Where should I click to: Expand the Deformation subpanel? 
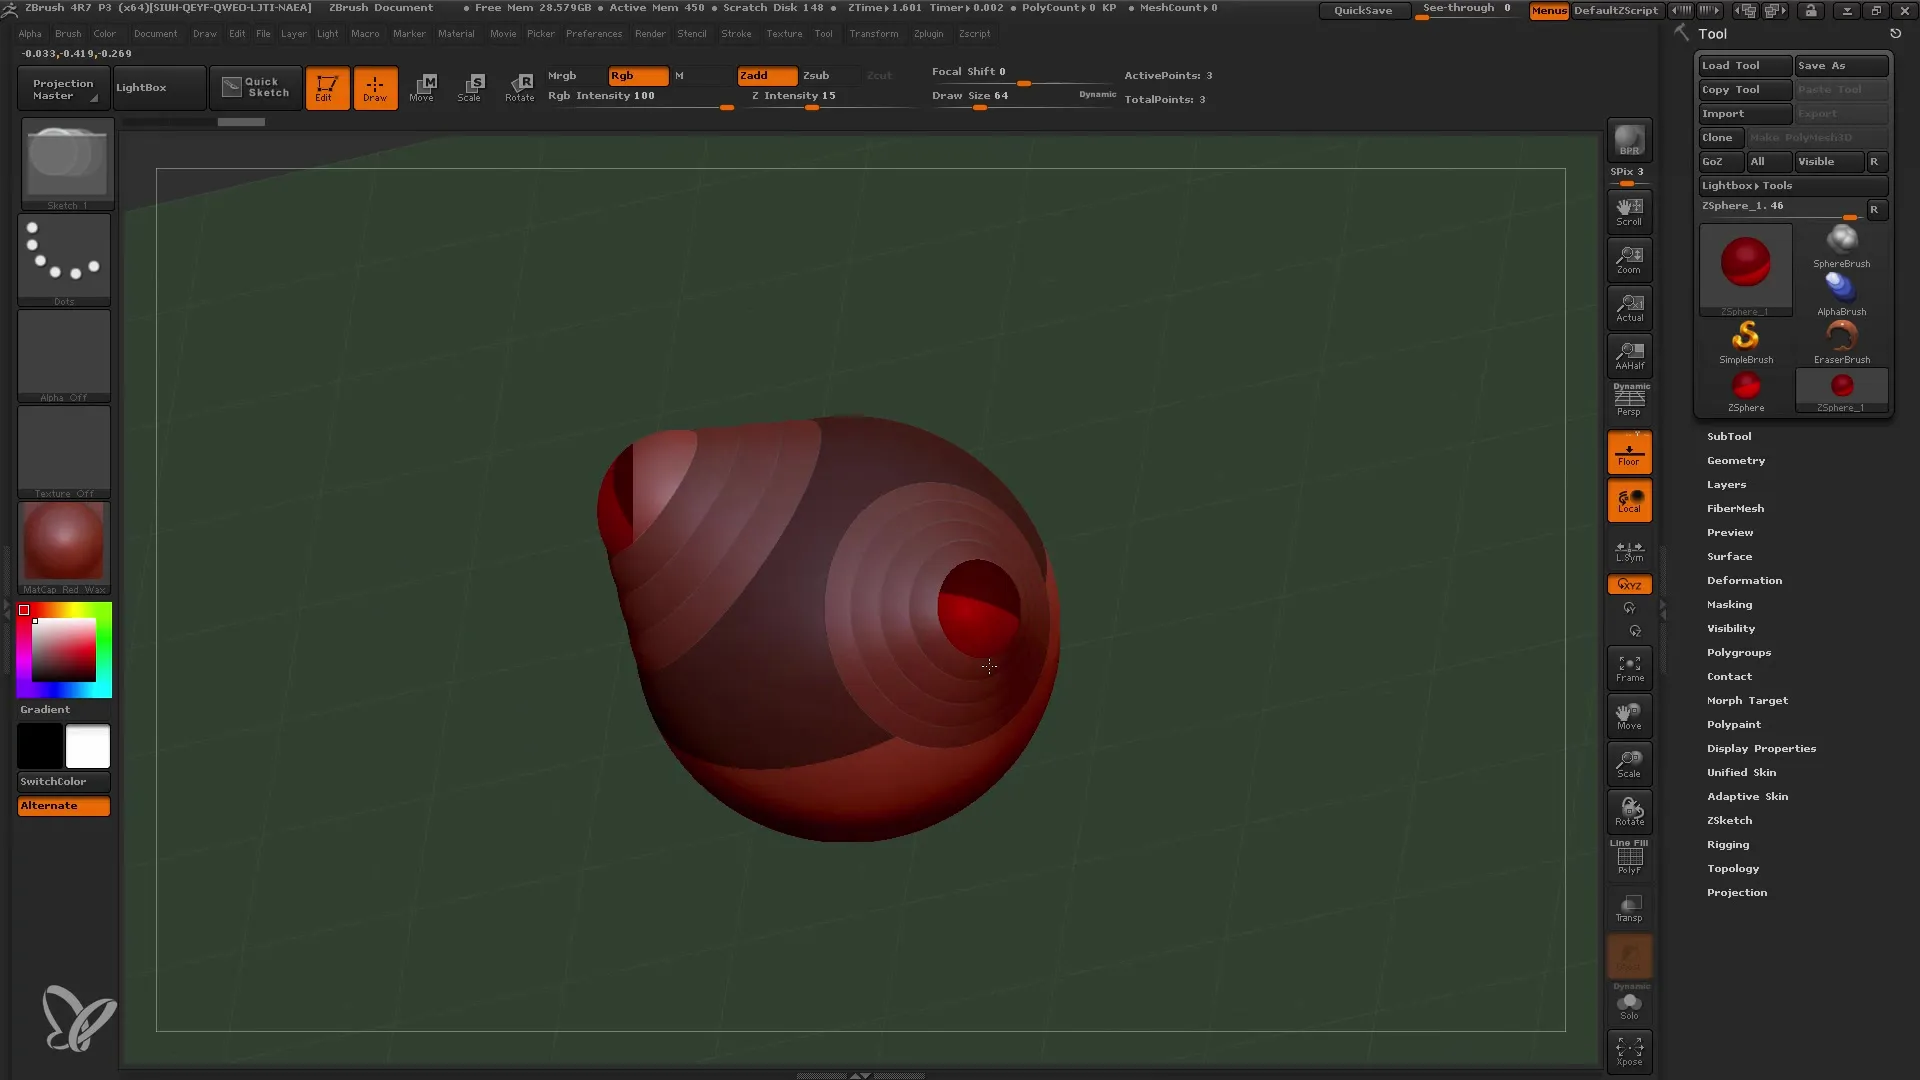tap(1743, 580)
